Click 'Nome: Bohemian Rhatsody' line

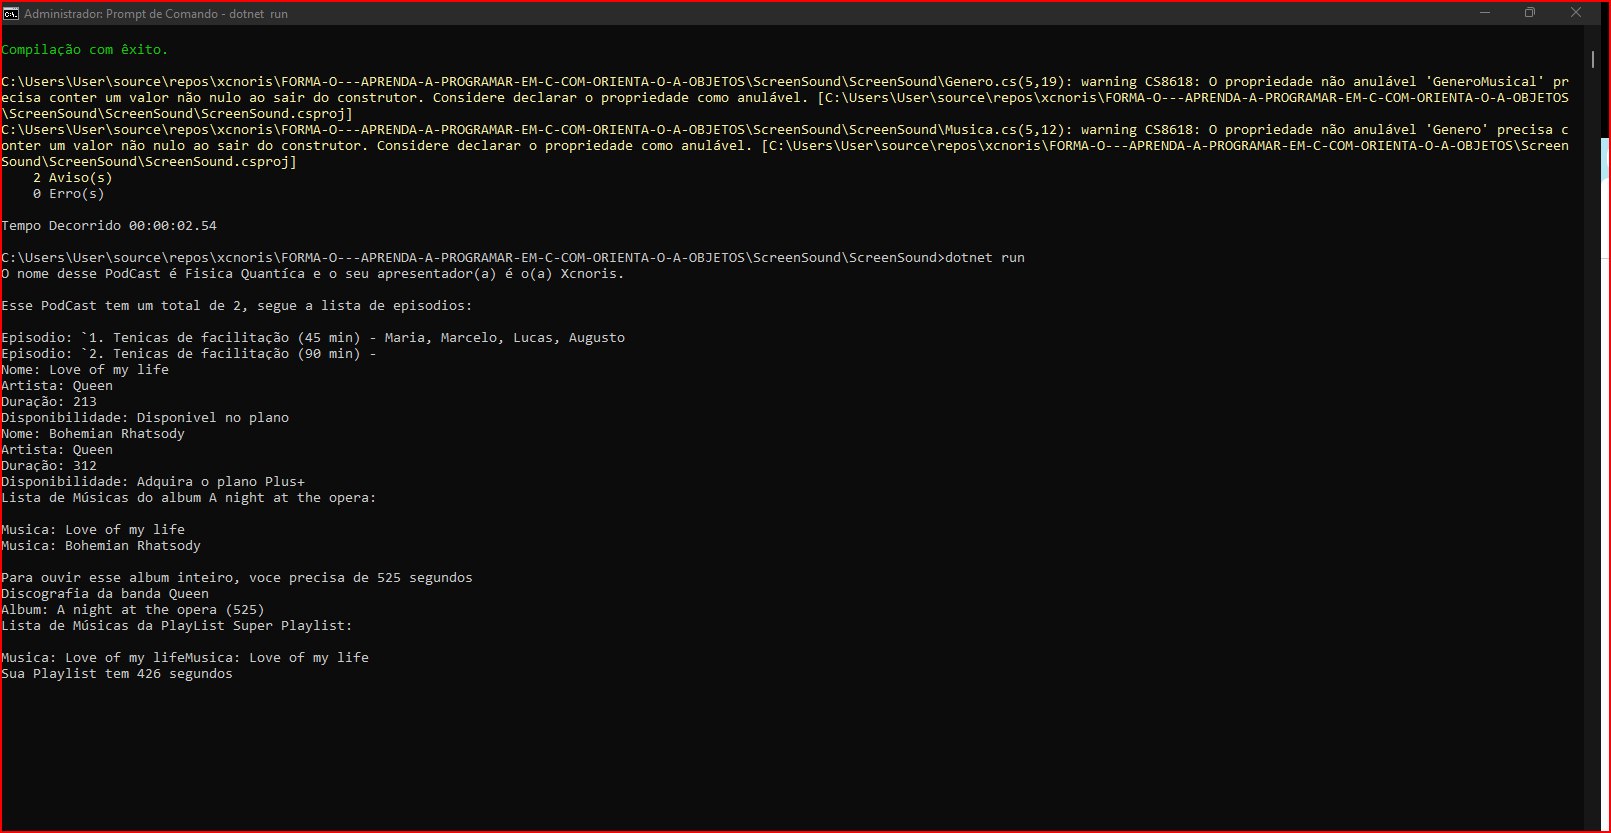point(93,433)
